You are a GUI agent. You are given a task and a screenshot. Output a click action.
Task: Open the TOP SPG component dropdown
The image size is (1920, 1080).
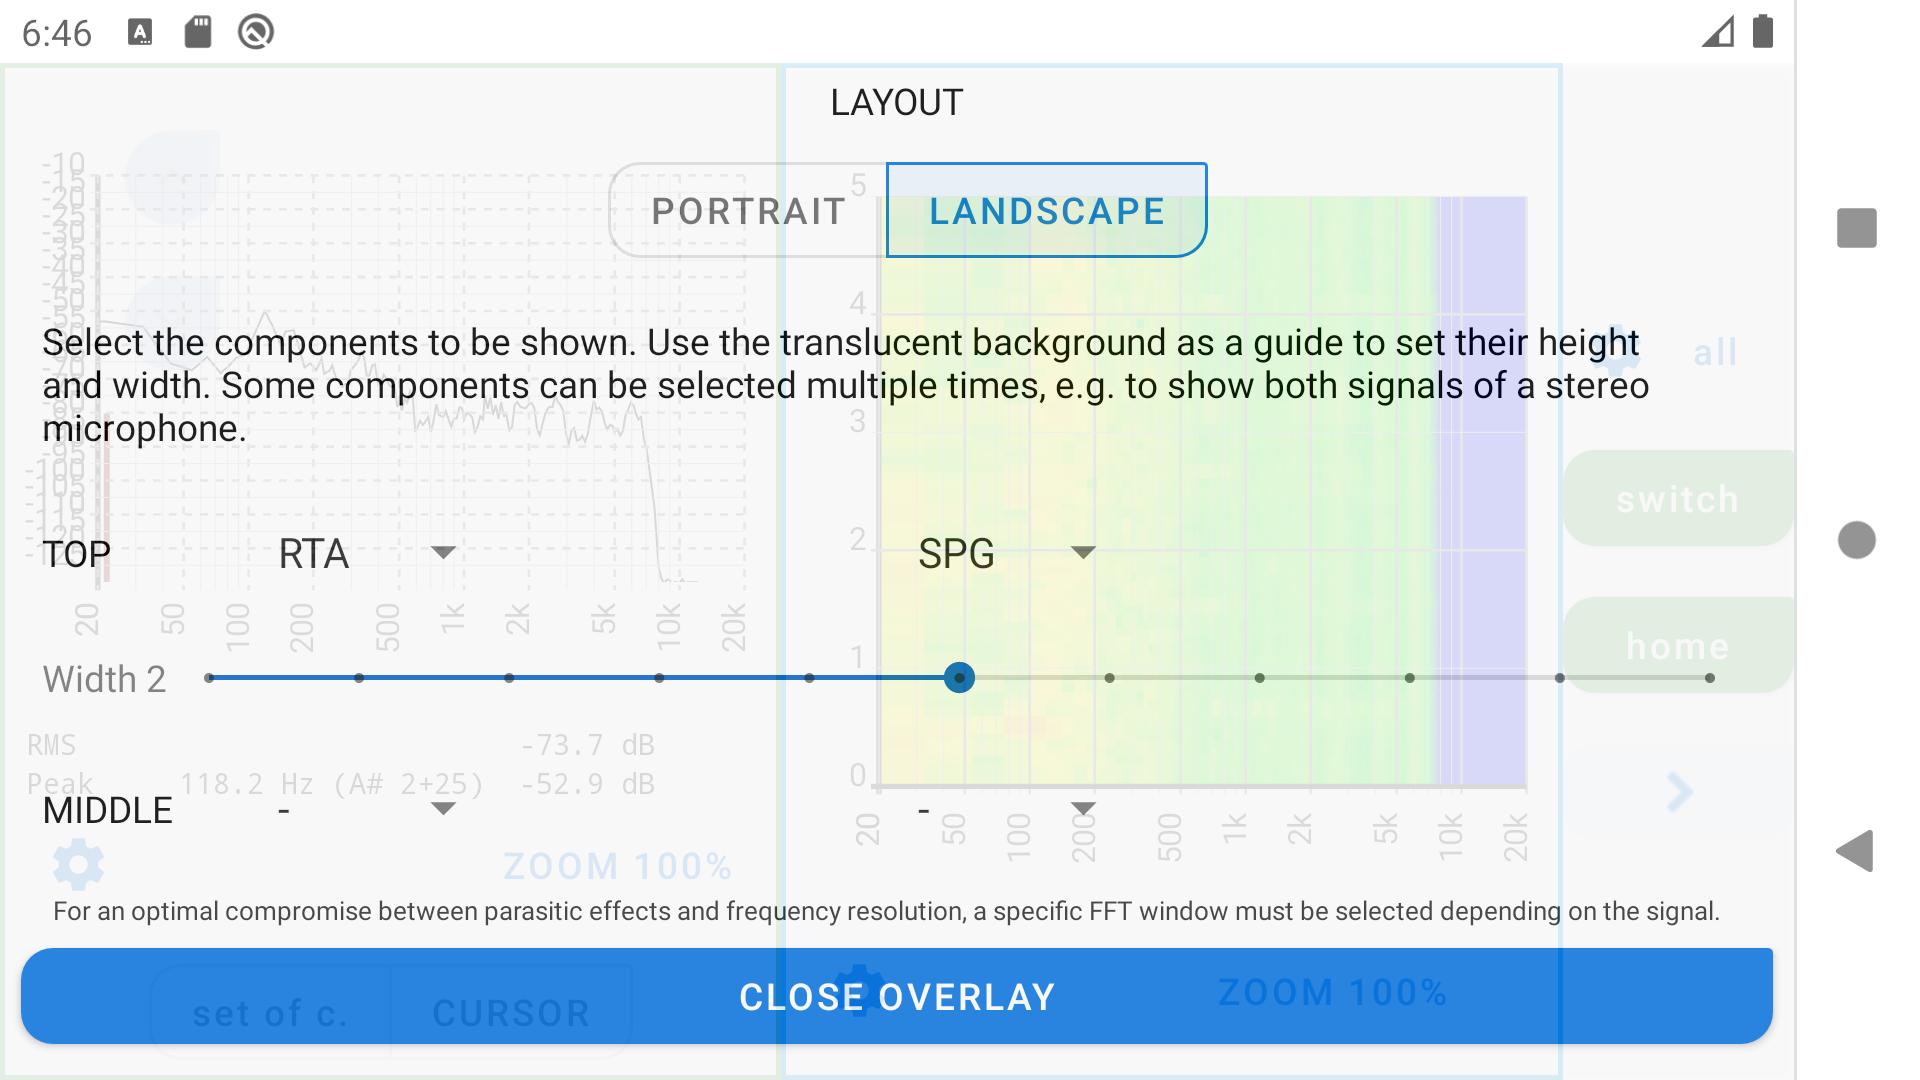tap(1007, 553)
